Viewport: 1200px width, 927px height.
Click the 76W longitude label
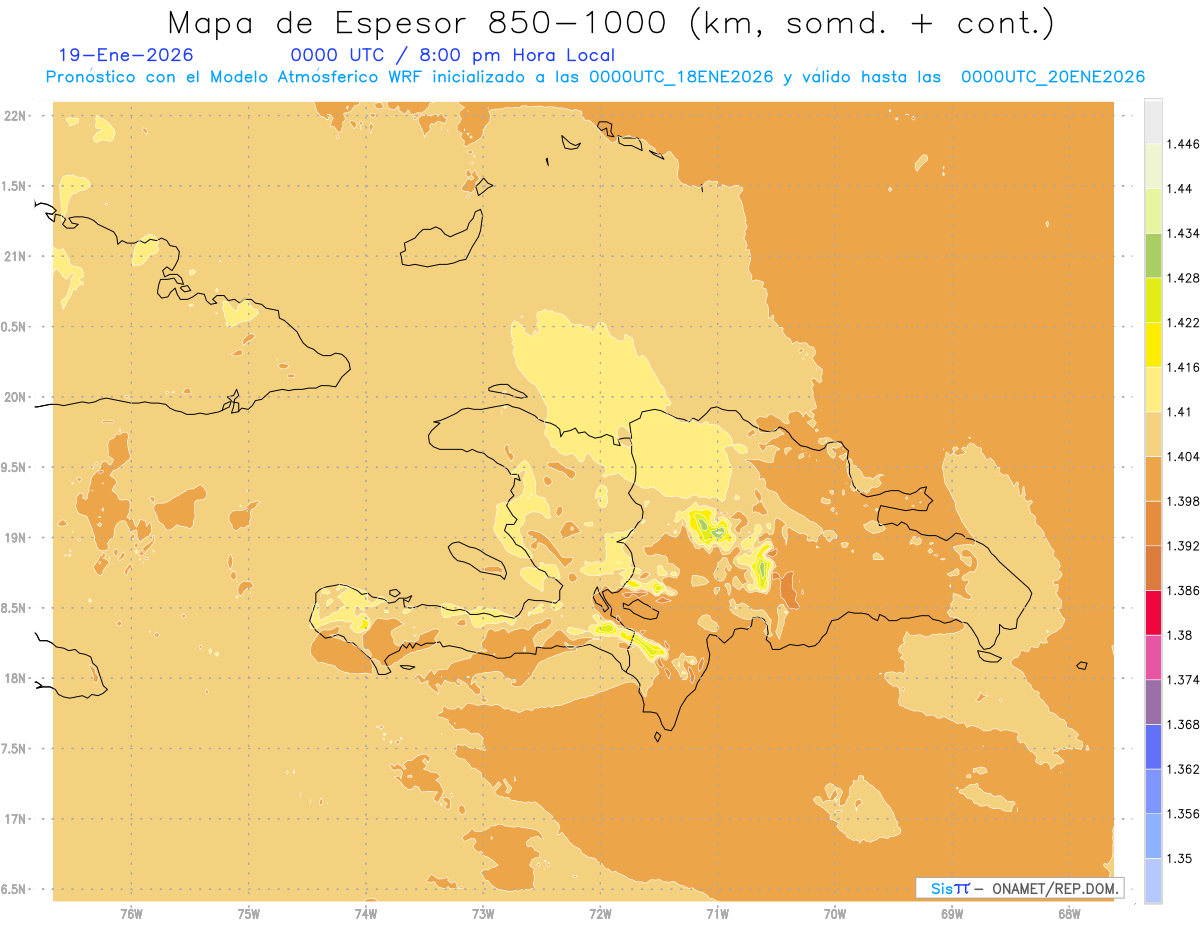[131, 914]
